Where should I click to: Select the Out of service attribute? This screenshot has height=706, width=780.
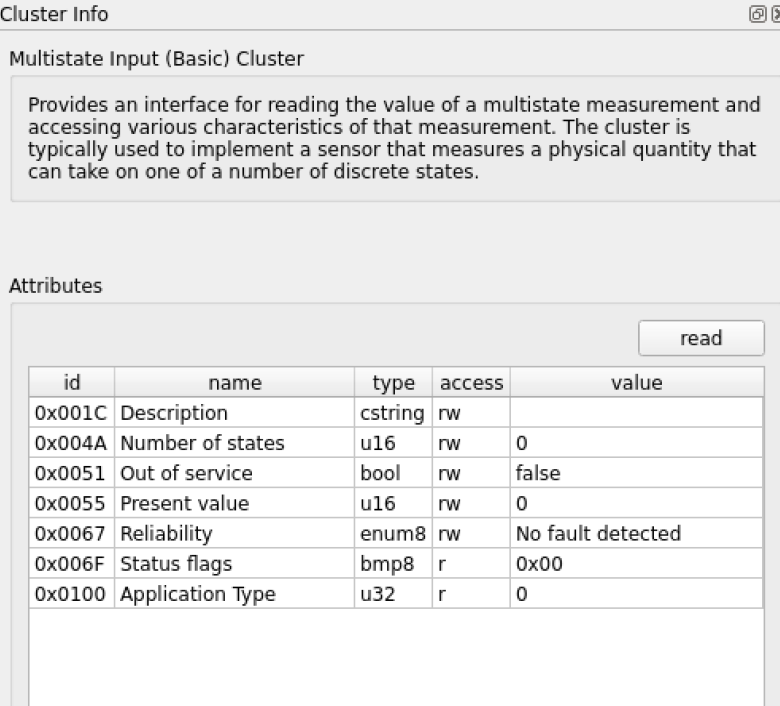[x=396, y=473]
